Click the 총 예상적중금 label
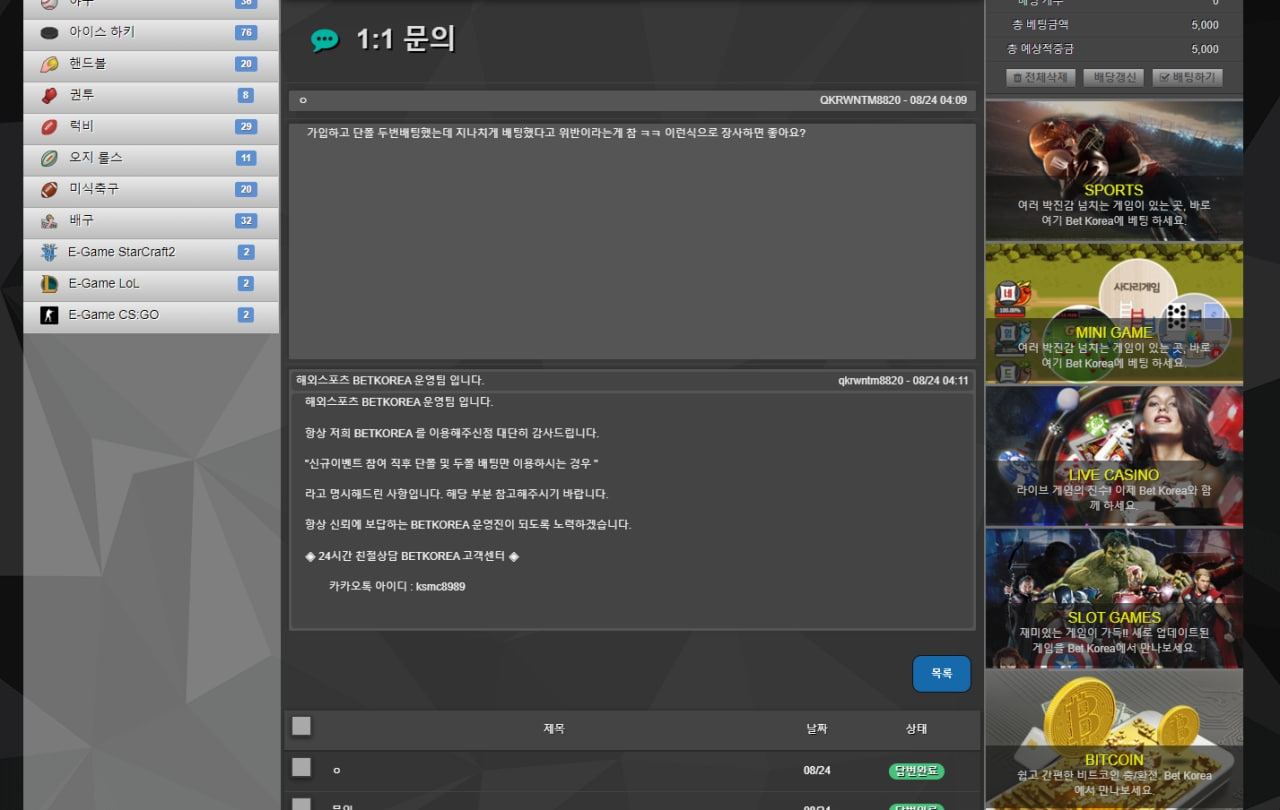Screen dimensions: 1280x810 coord(1040,49)
